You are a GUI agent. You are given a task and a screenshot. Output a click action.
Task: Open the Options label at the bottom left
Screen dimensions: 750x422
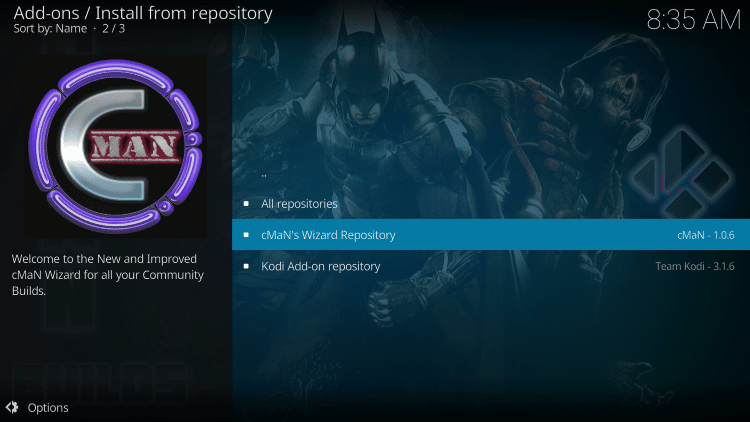[x=48, y=407]
